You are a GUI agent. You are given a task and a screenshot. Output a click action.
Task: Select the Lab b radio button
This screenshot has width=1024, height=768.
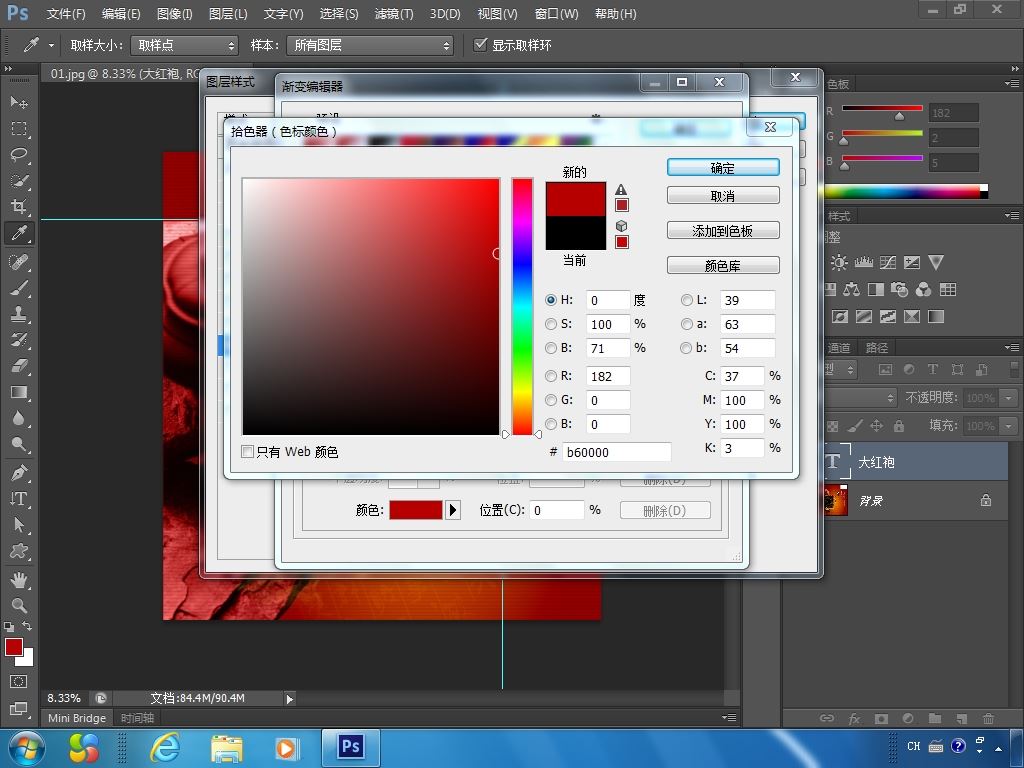(x=686, y=348)
